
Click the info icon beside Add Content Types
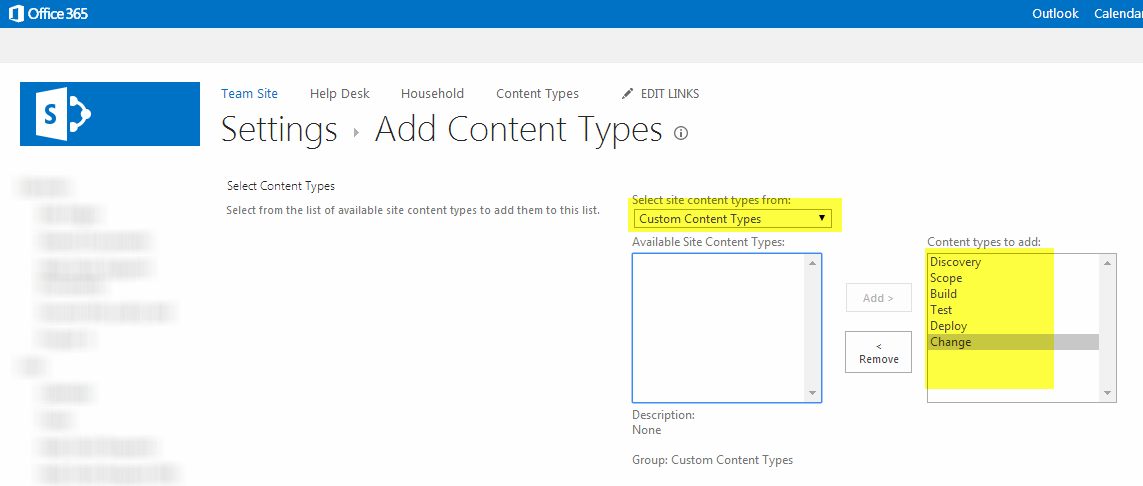tap(681, 133)
